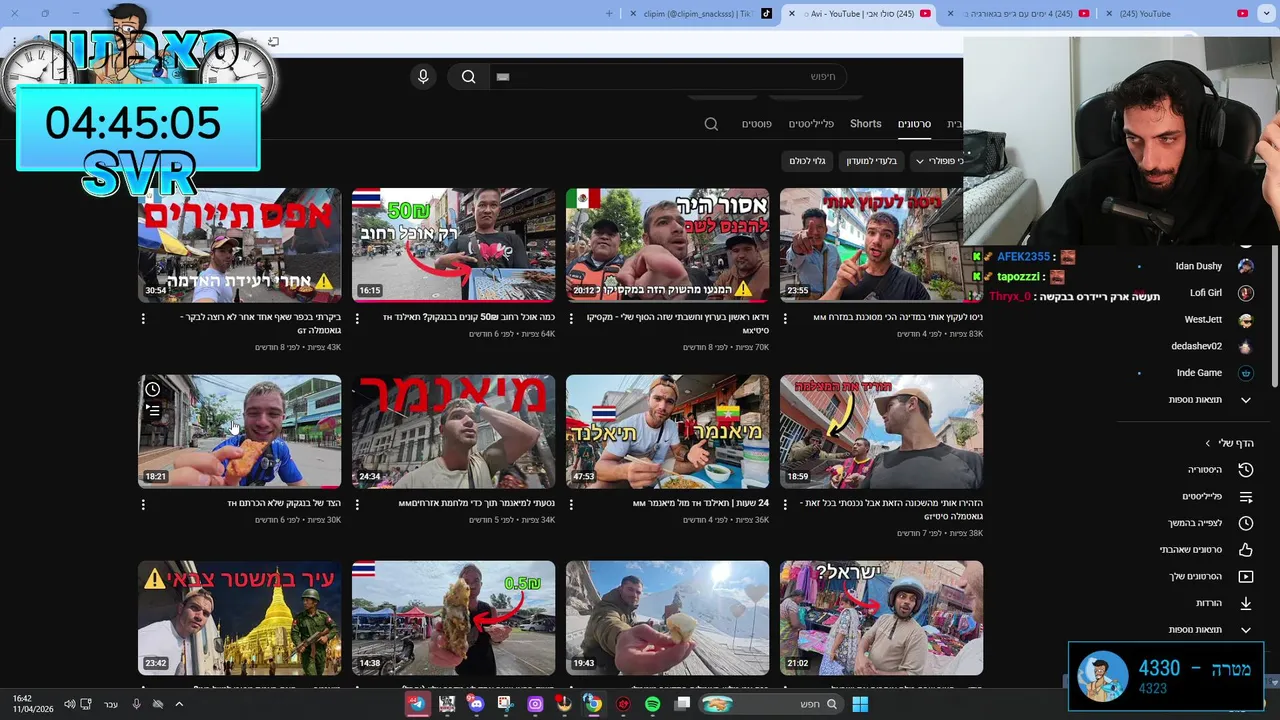The height and width of the screenshot is (720, 1280).
Task: Click the Windows Start button
Action: point(860,704)
